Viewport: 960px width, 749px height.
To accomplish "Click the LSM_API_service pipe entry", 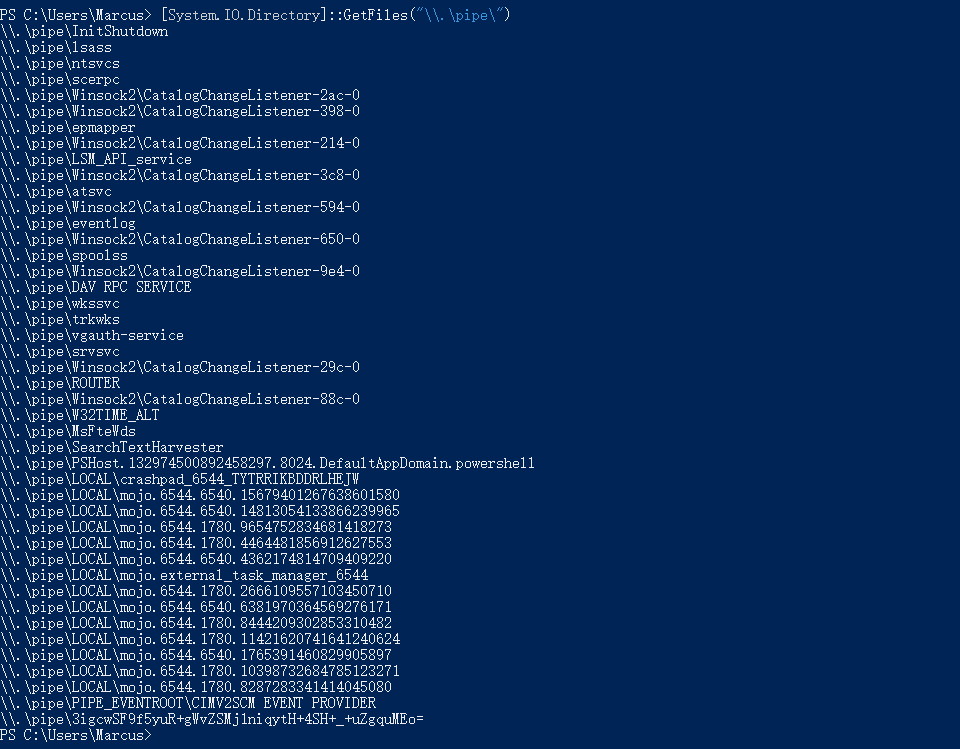I will [96, 159].
